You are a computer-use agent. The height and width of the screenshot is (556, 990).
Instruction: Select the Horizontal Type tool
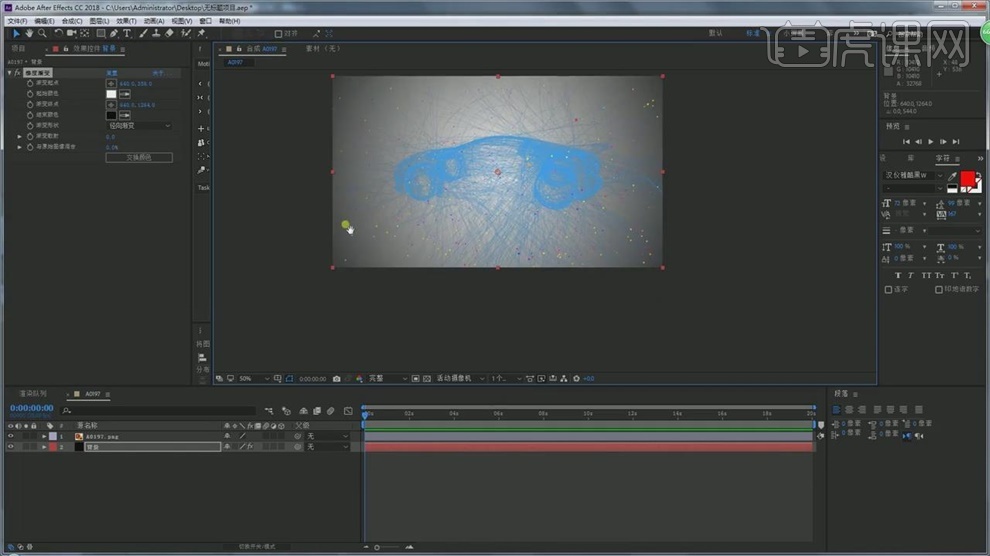click(127, 33)
